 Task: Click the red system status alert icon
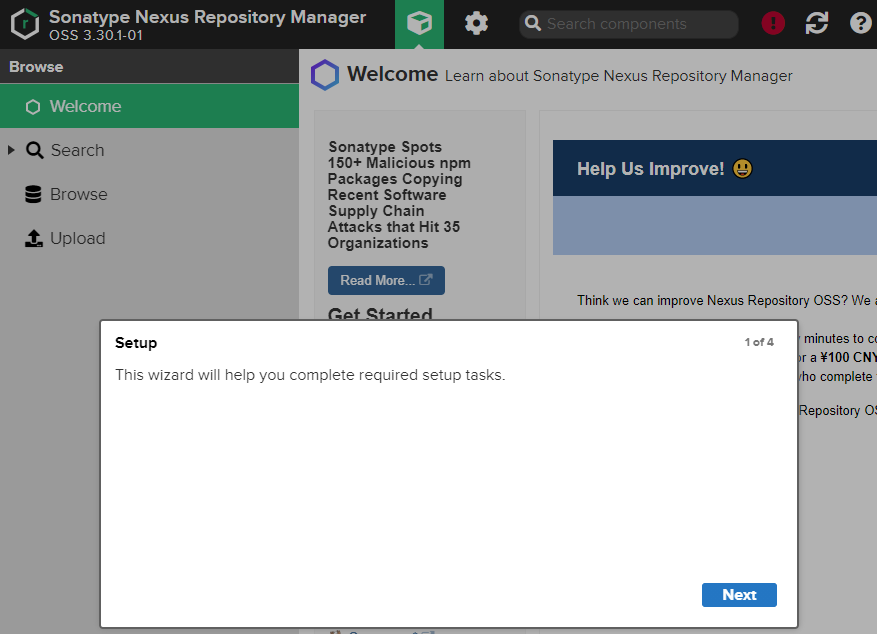pos(773,23)
